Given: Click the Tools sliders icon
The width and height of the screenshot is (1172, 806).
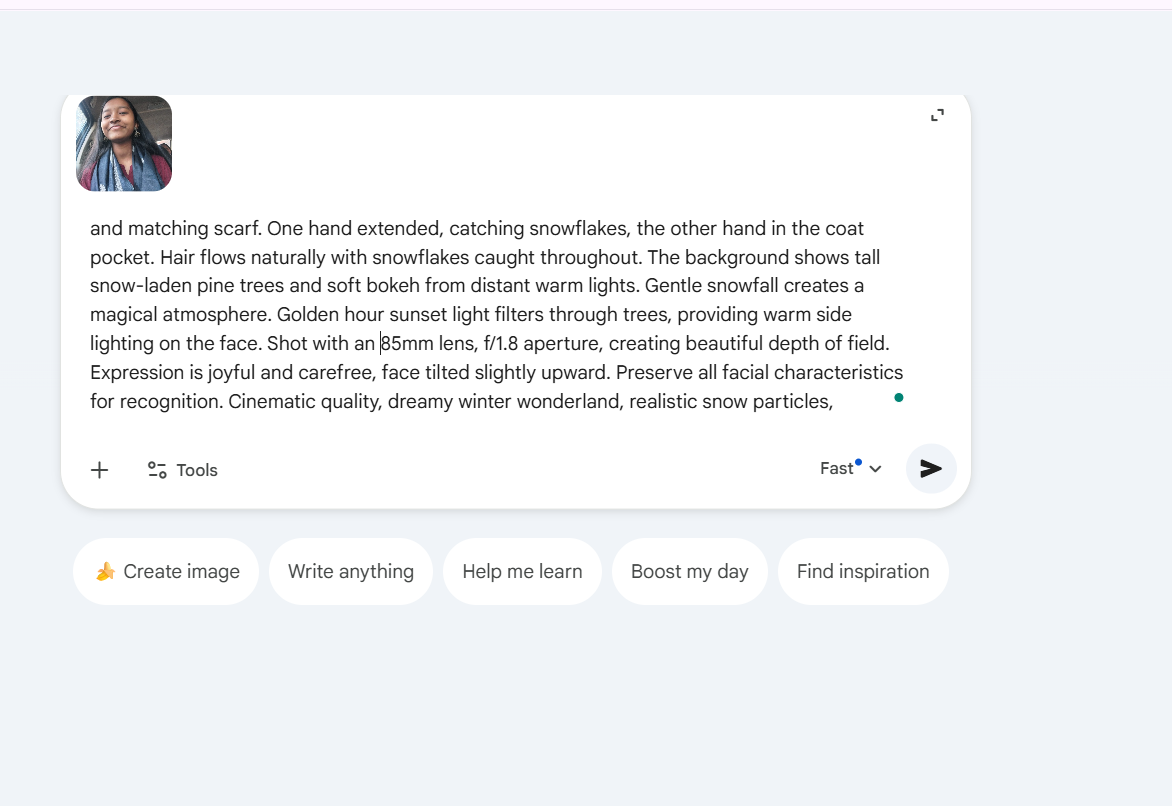Looking at the screenshot, I should 157,470.
